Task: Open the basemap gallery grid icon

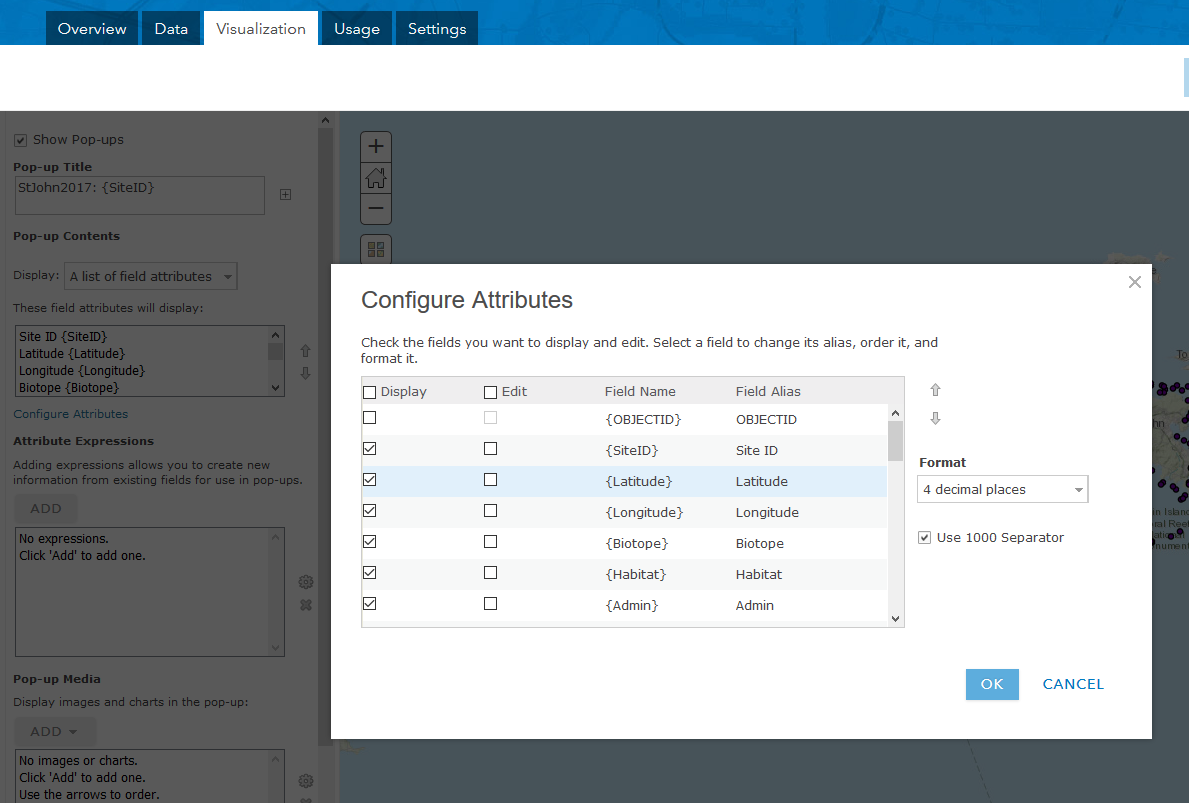Action: click(x=376, y=249)
